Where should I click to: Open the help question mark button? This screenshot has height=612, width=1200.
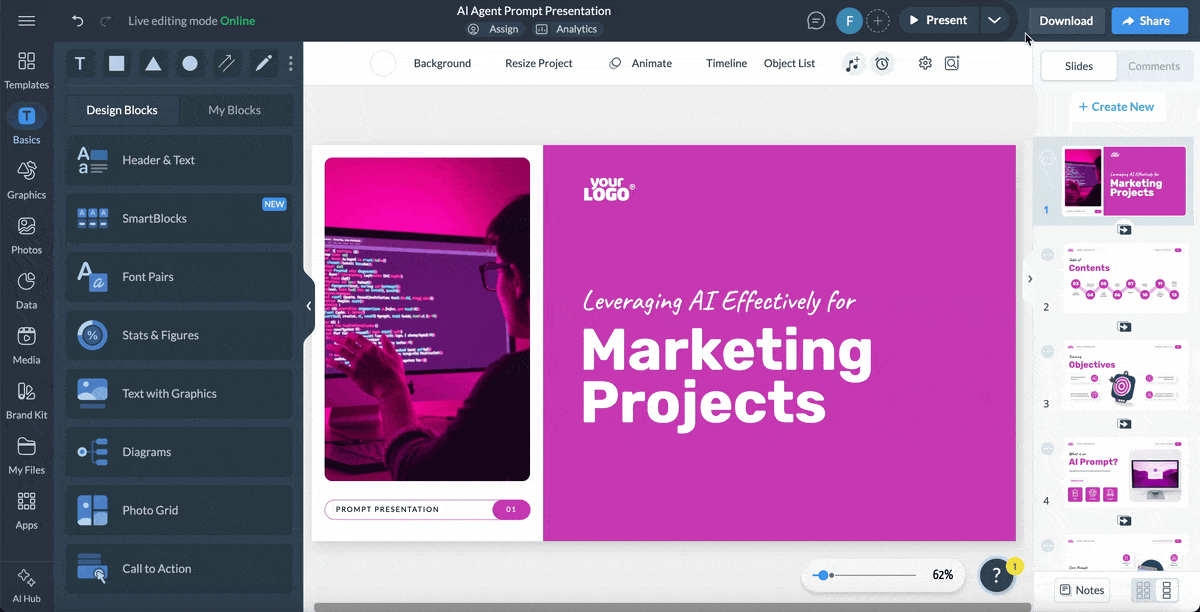click(x=997, y=575)
